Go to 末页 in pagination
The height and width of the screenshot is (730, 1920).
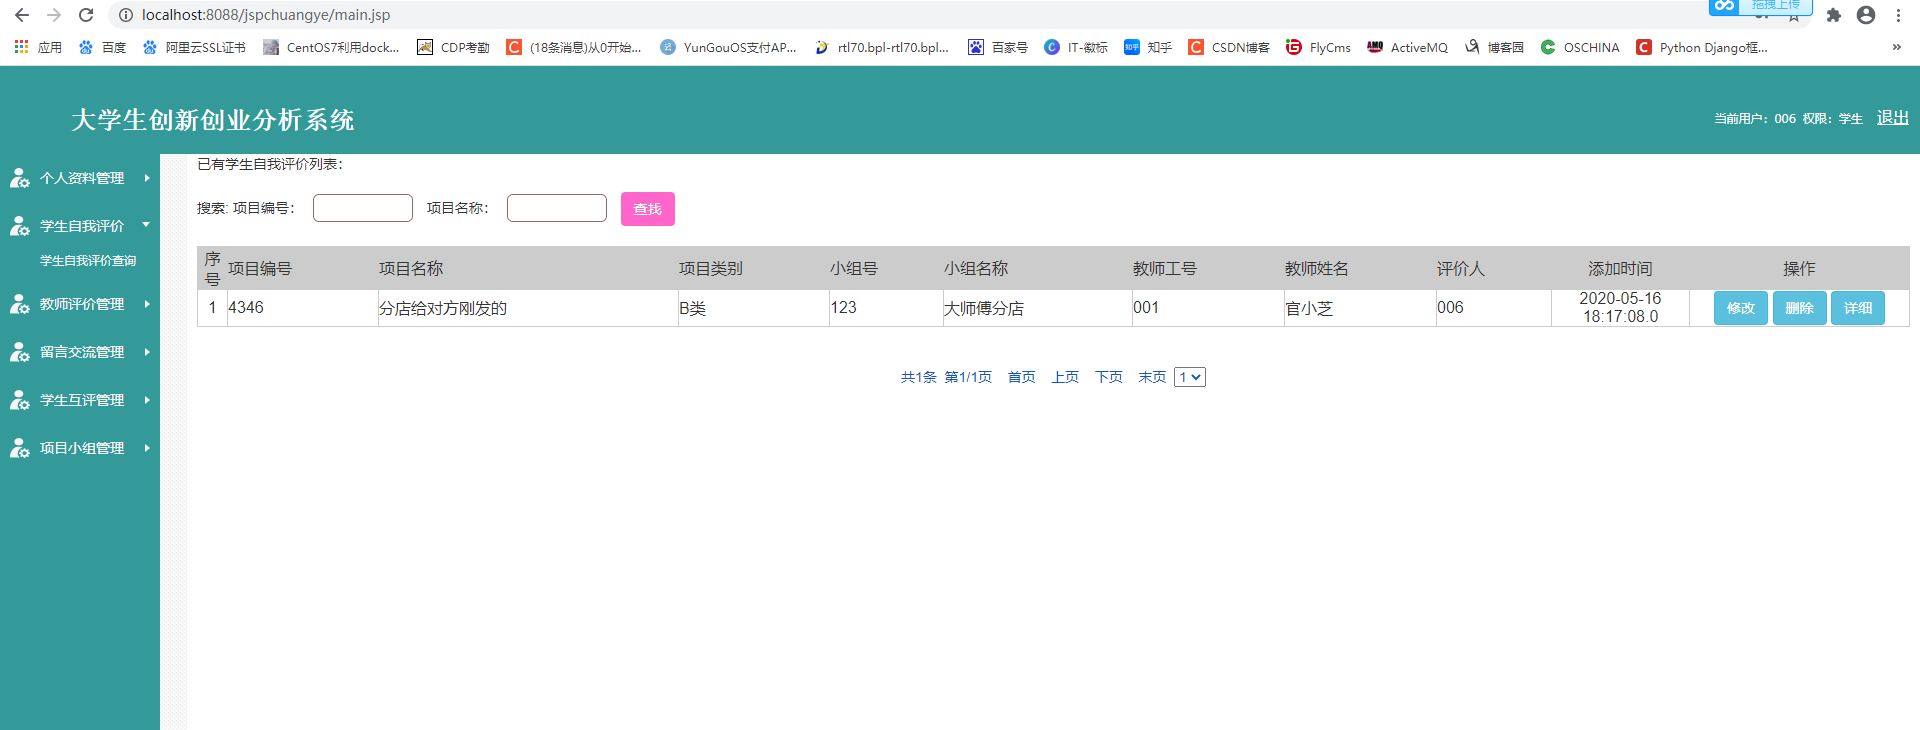click(x=1152, y=377)
